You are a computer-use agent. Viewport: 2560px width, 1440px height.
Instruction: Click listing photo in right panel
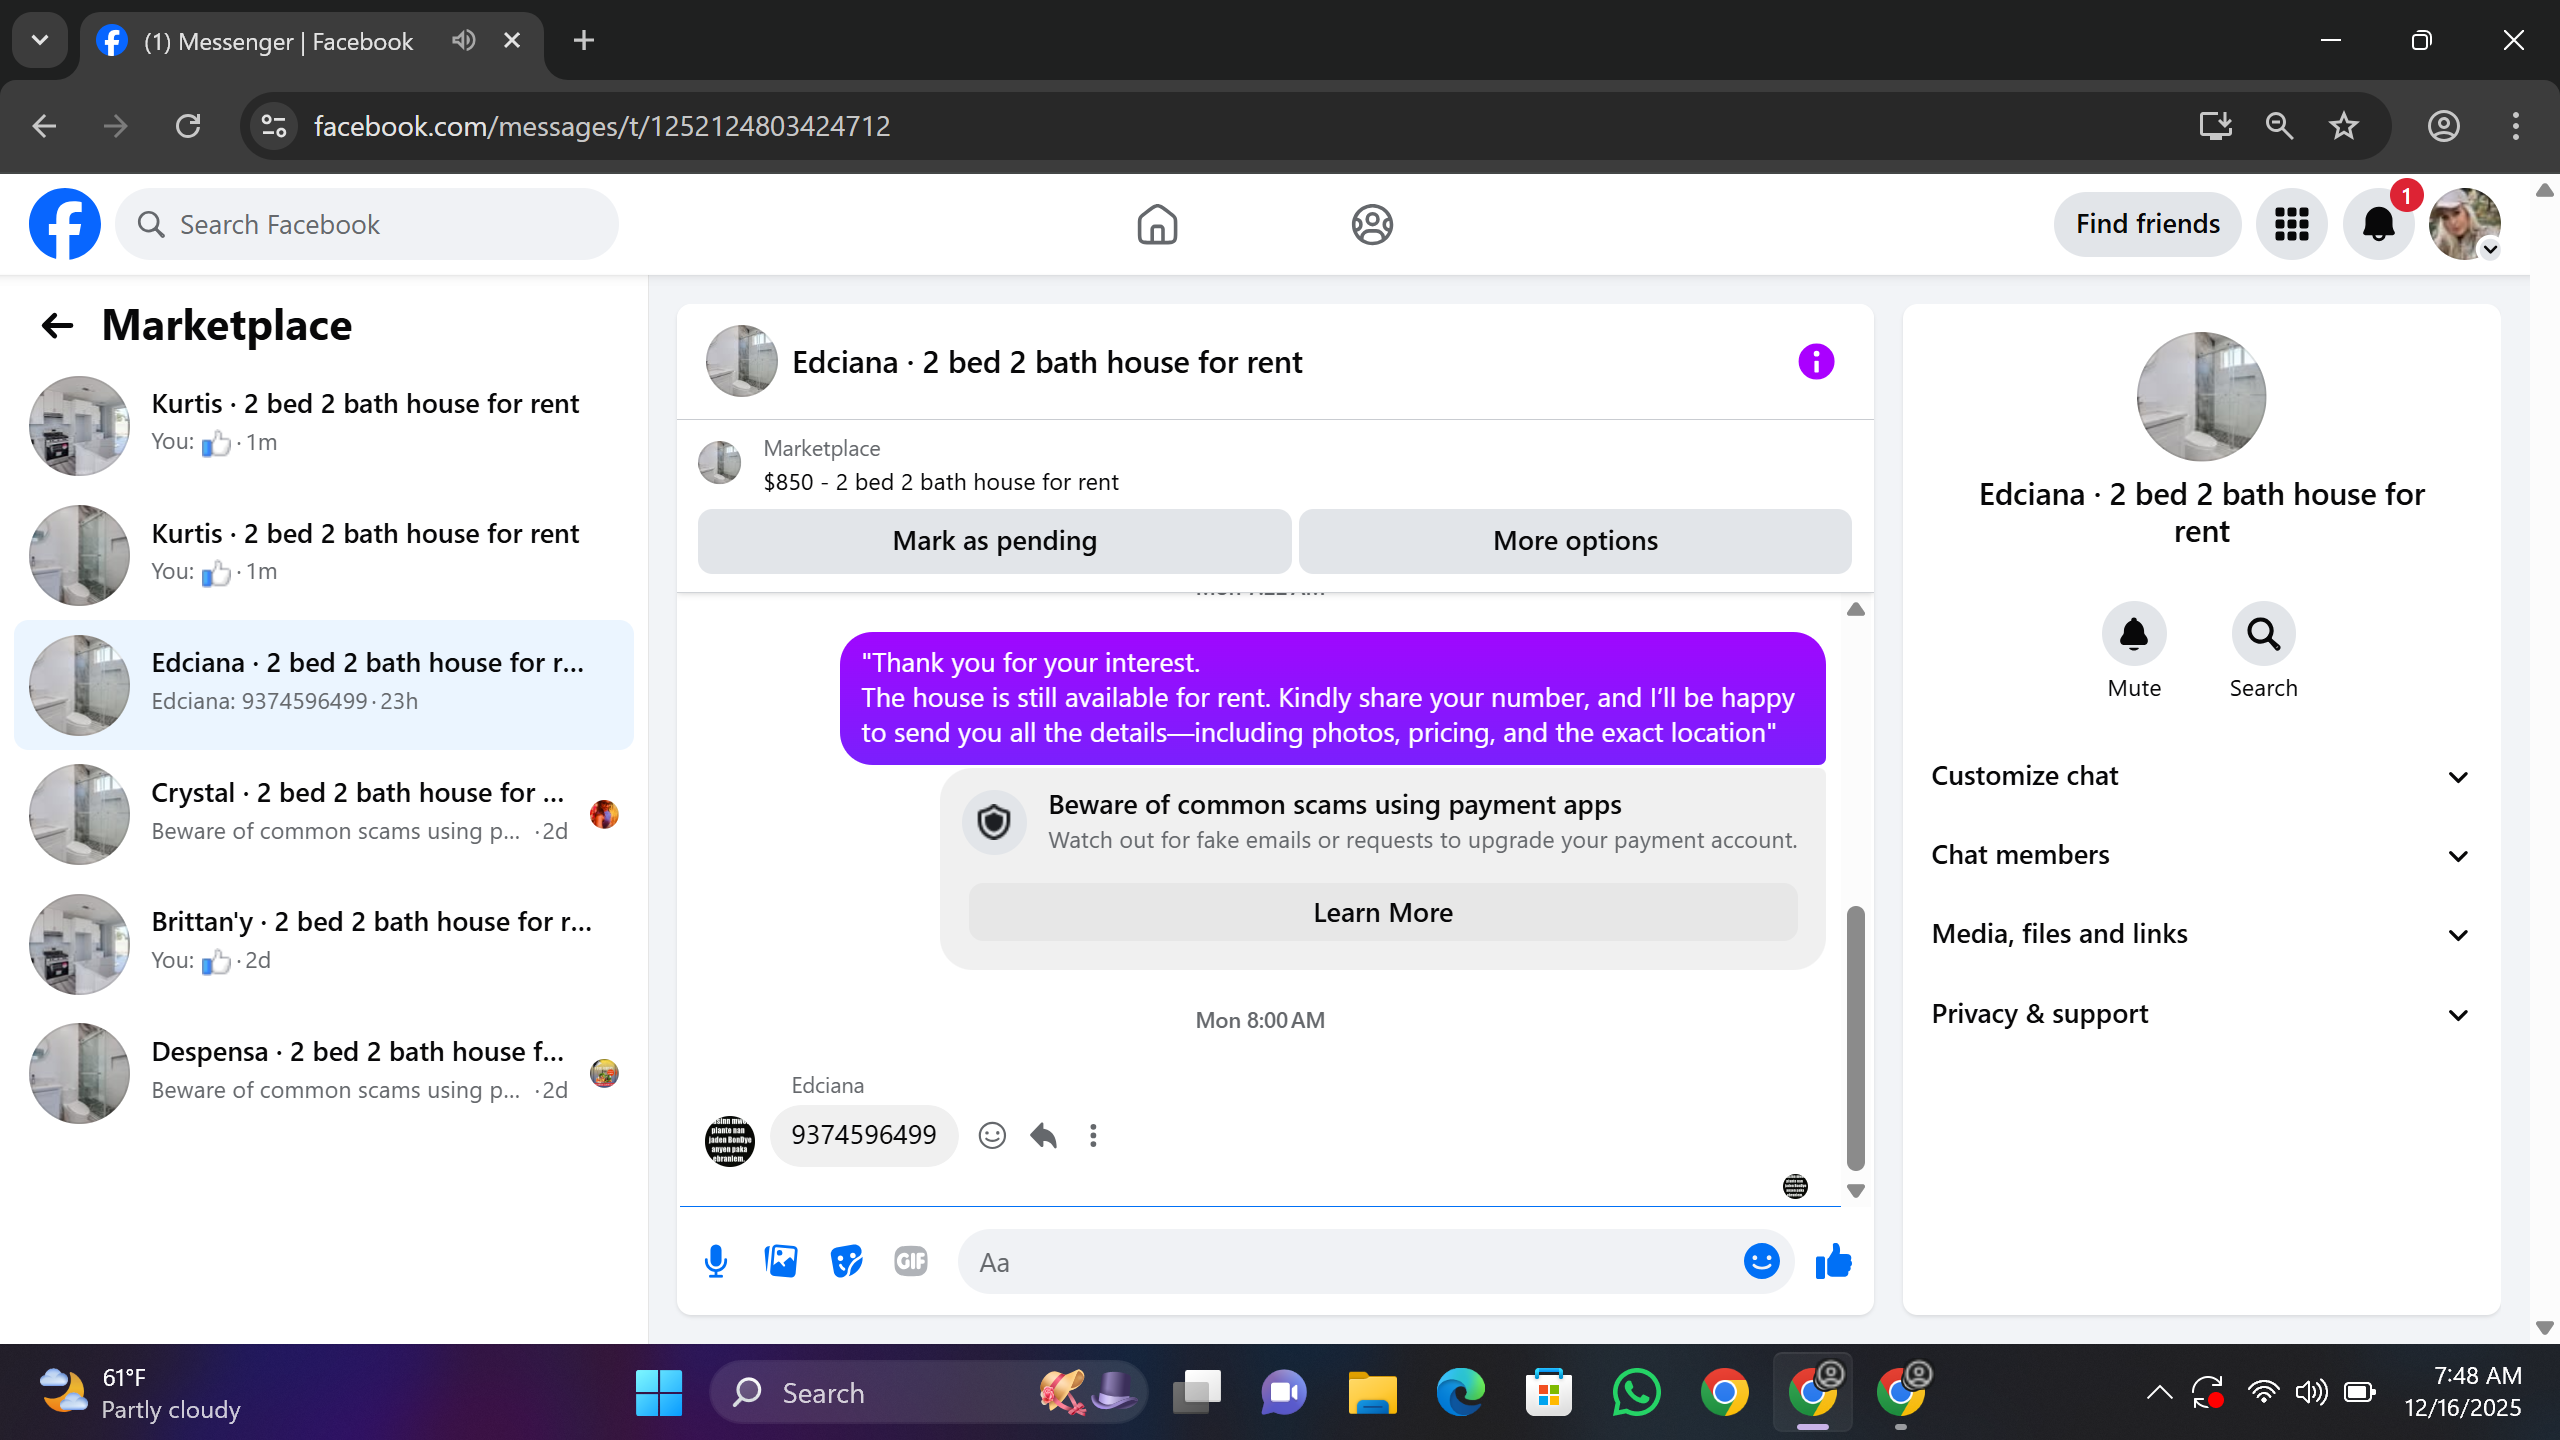coord(2201,396)
